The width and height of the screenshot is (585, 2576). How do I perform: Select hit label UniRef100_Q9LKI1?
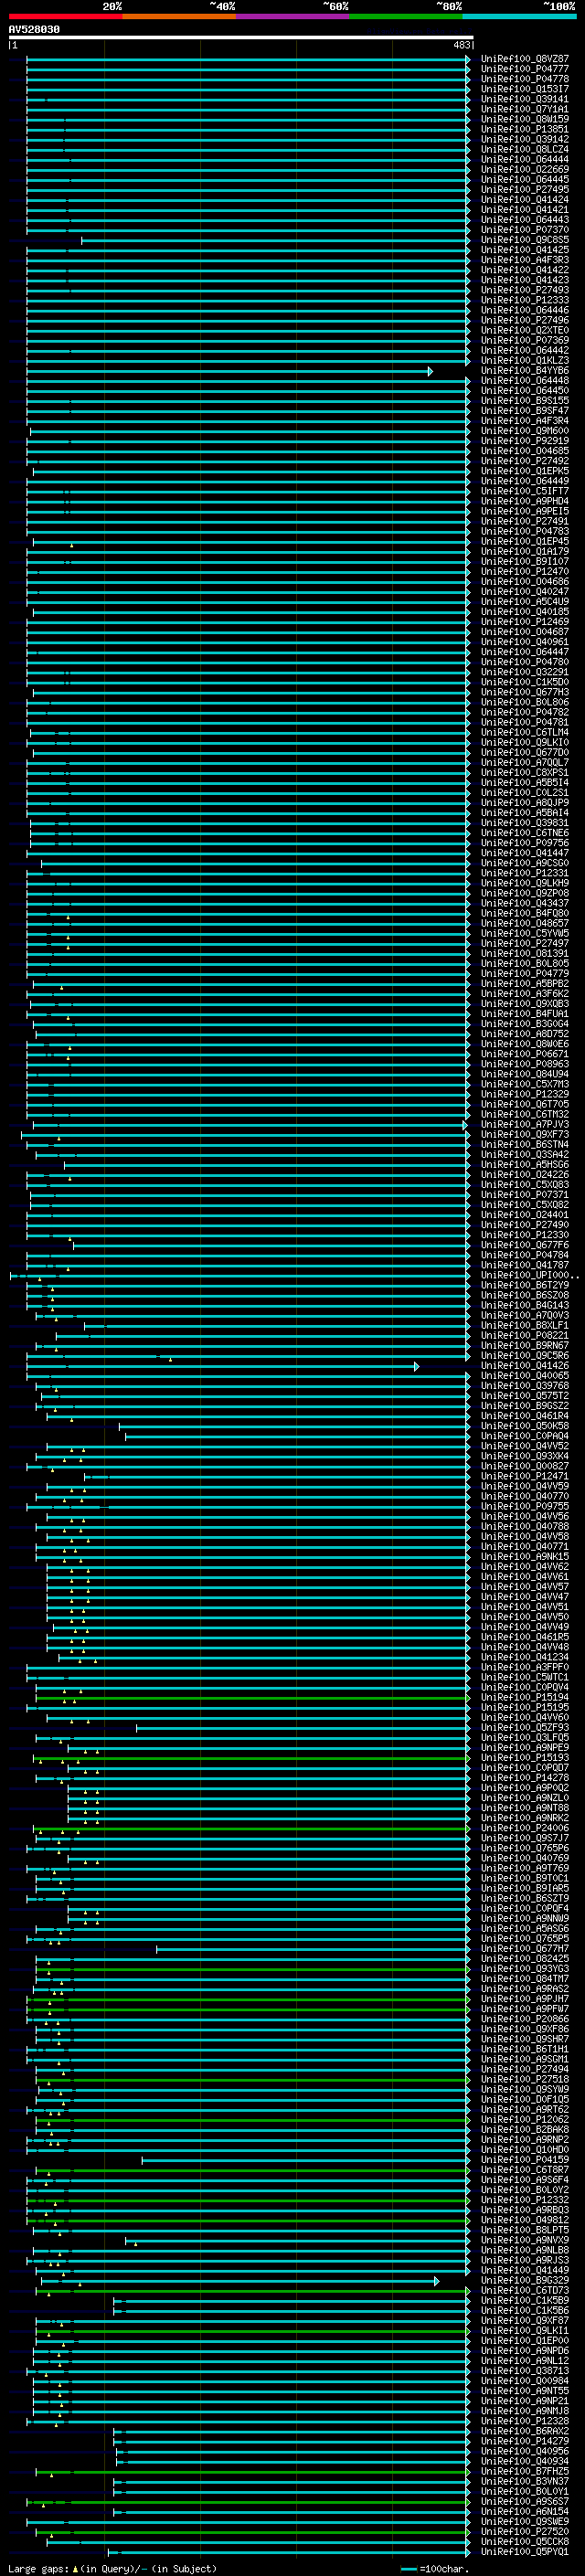click(524, 2330)
